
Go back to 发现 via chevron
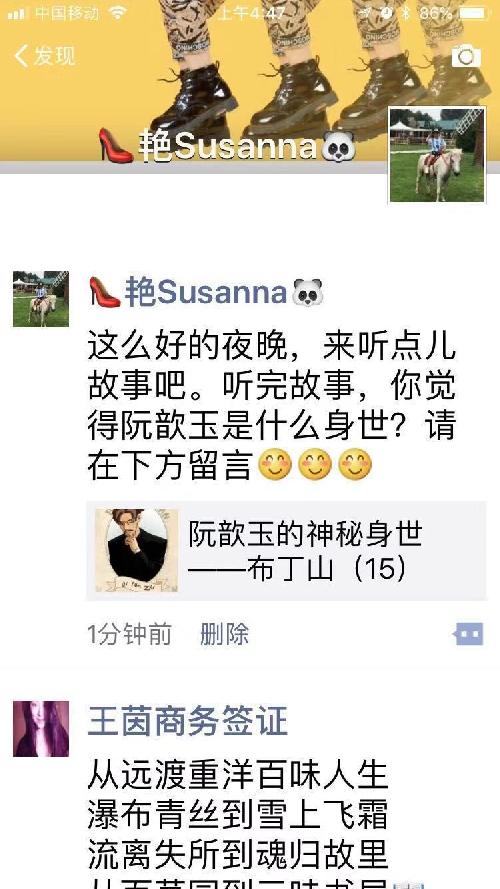(x=21, y=56)
